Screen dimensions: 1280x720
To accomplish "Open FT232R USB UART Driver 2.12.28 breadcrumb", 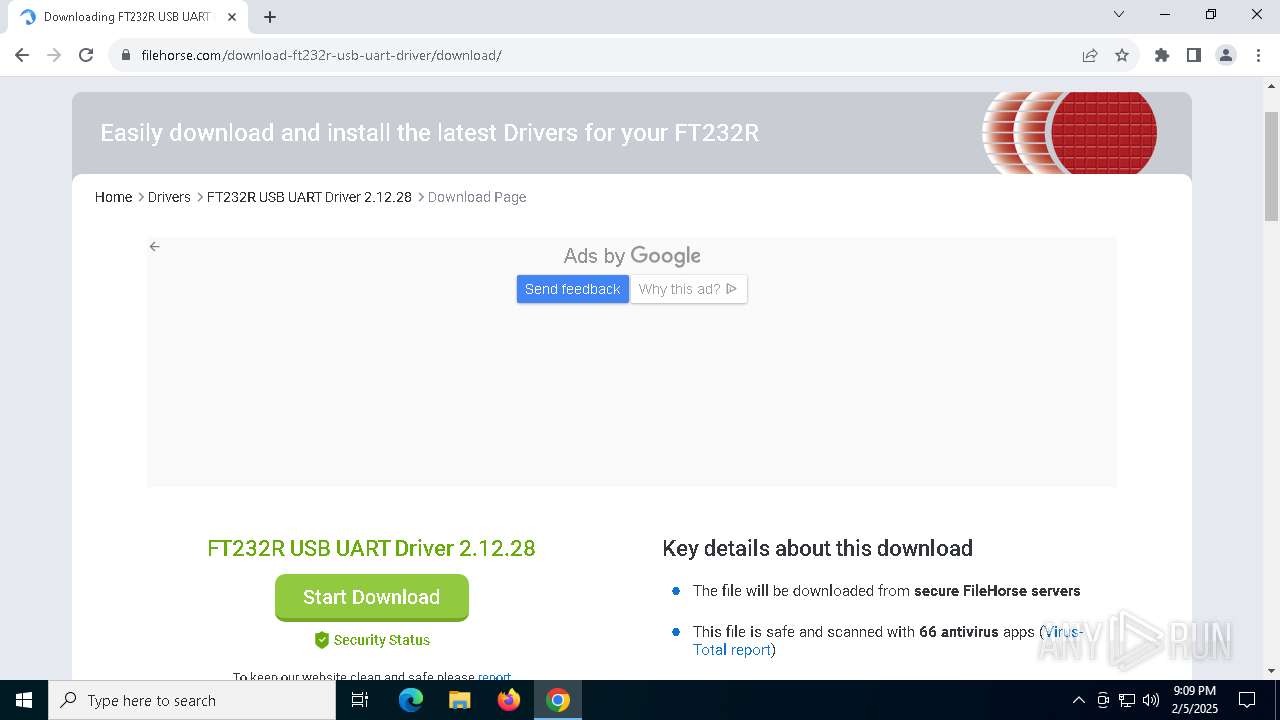I will [x=309, y=197].
